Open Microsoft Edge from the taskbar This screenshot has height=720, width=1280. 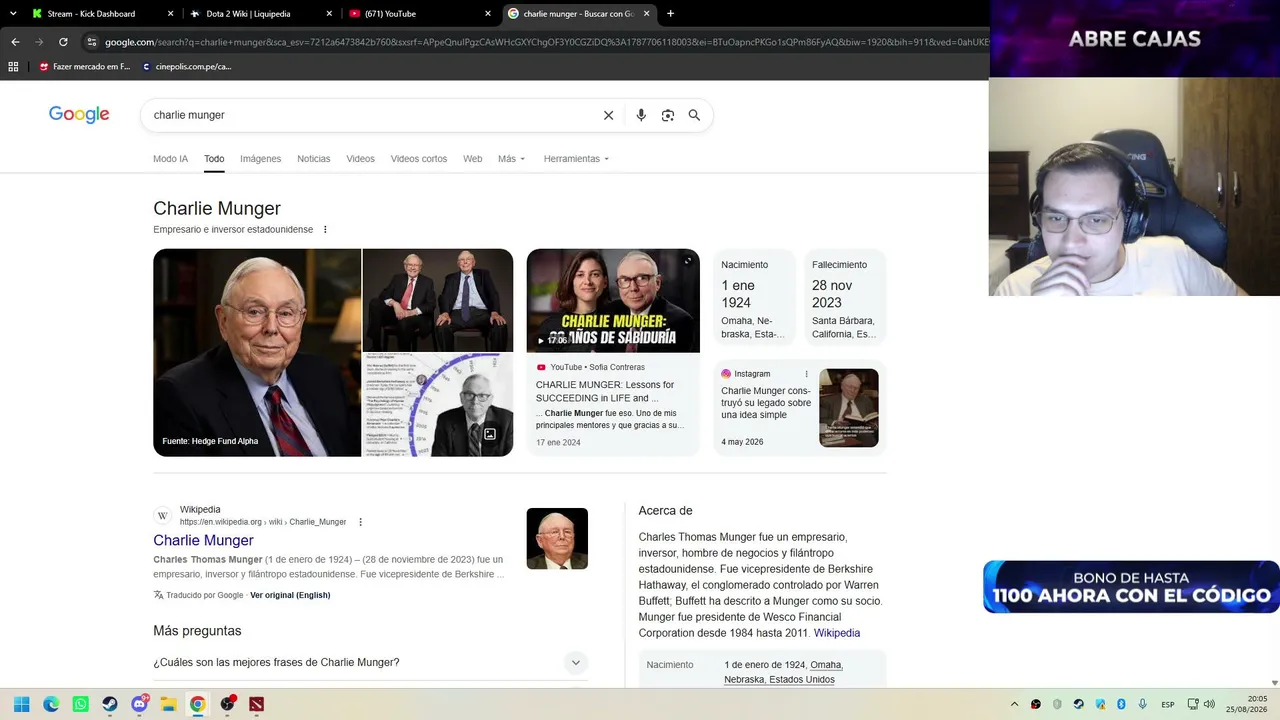(x=51, y=704)
